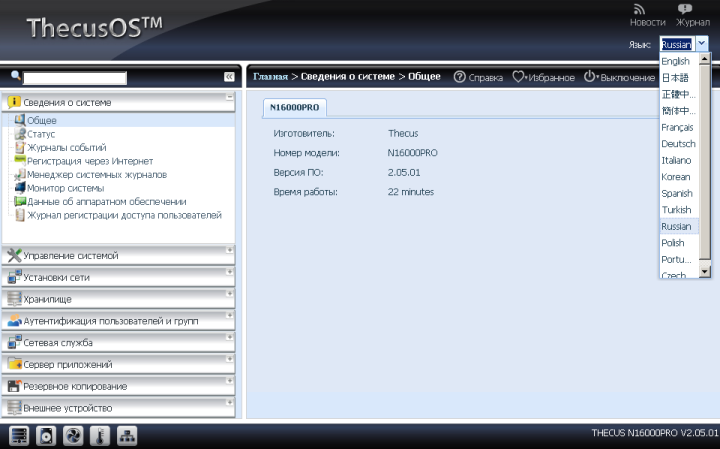
Task: Select Deutsch in language list
Action: [x=679, y=144]
